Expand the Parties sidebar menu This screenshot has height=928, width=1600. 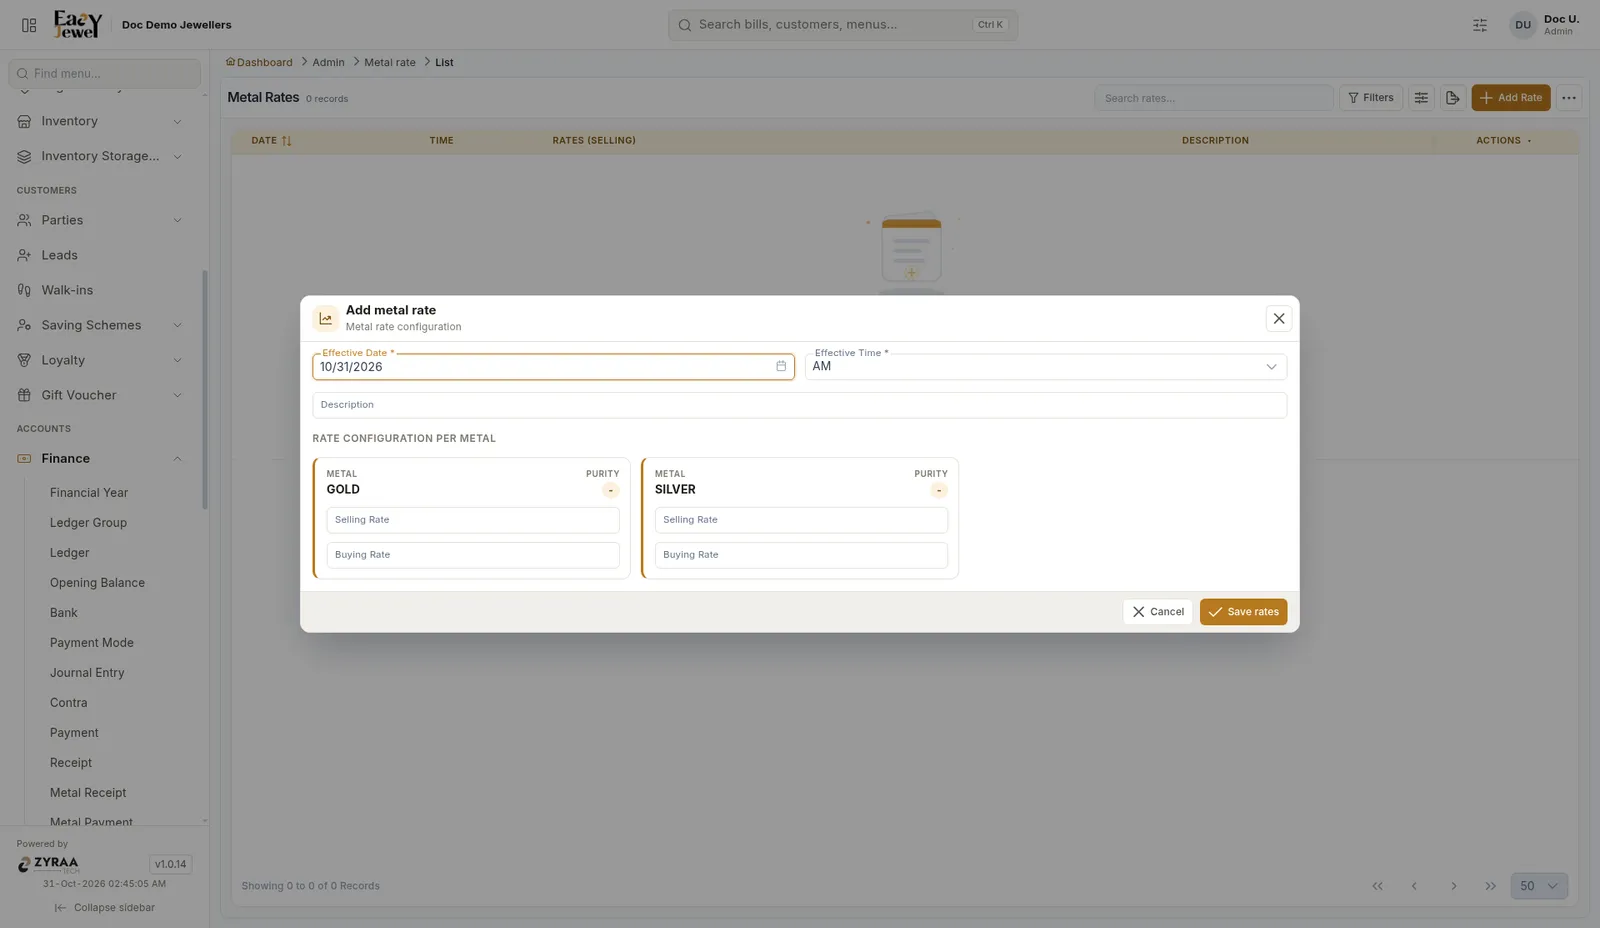100,220
